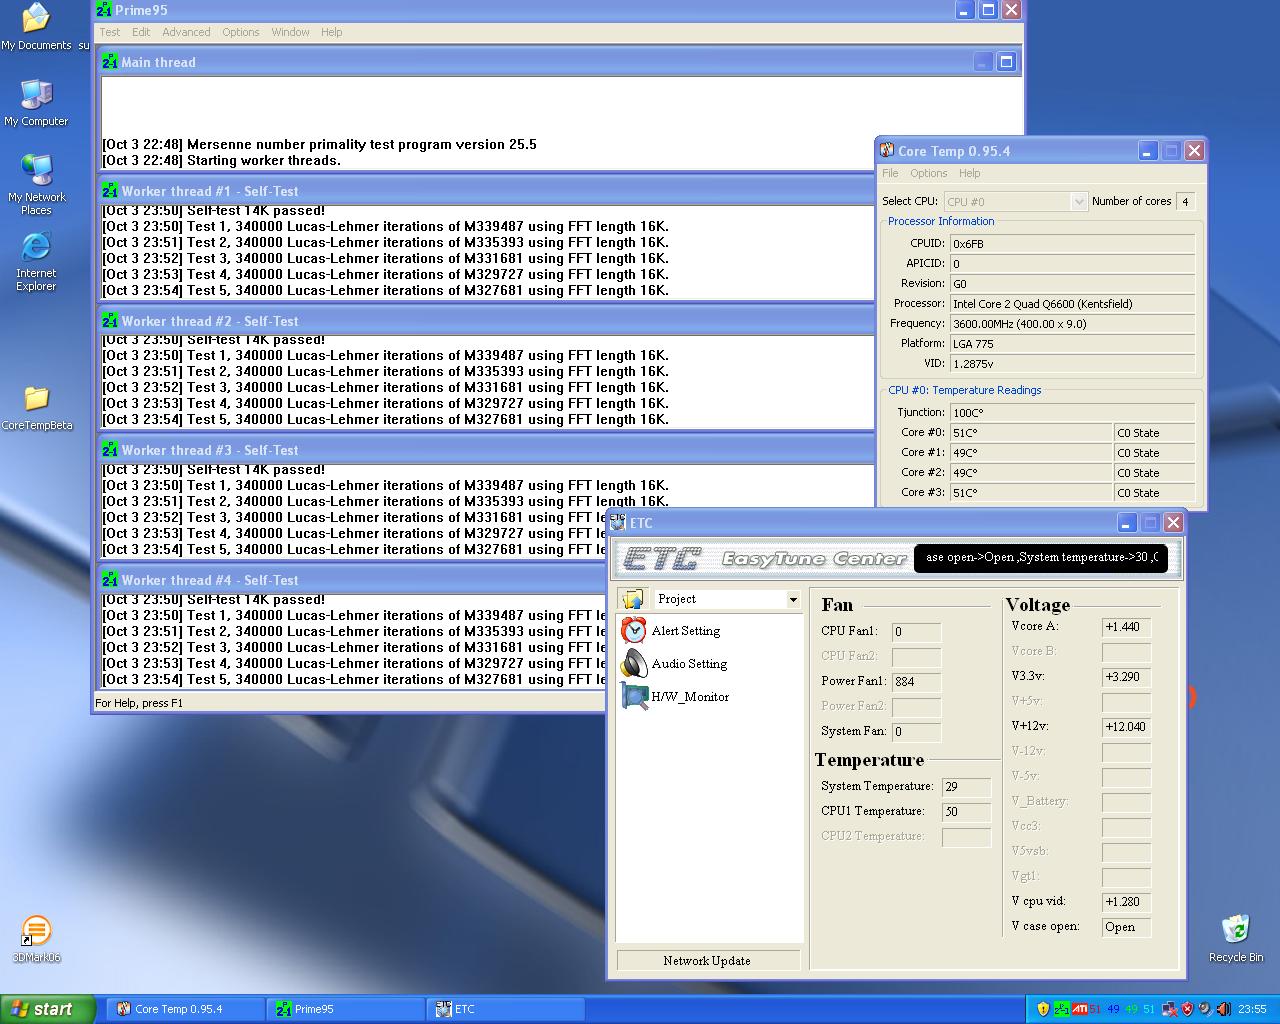This screenshot has height=1024, width=1280.
Task: Select the My Computer desktop icon
Action: click(x=36, y=102)
